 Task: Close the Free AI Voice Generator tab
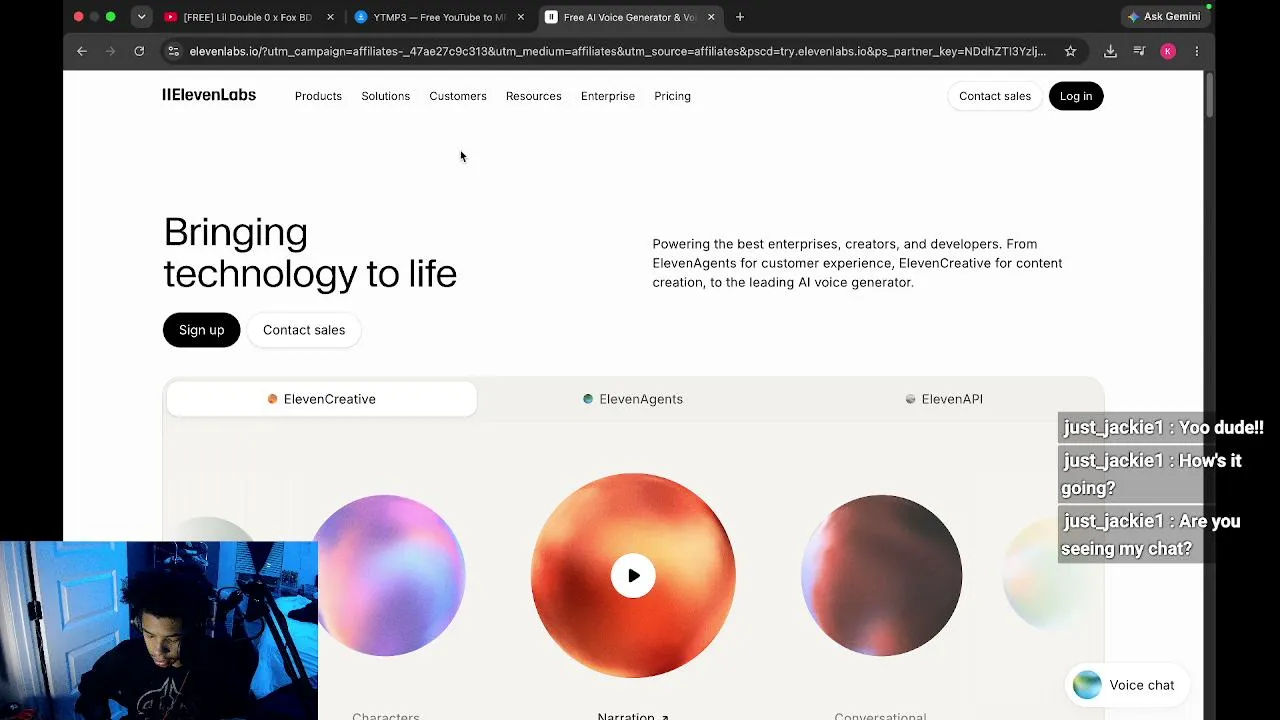tap(711, 17)
